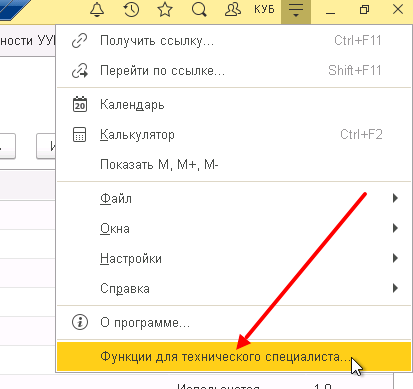Choose Получить ссылку menu entry
413x389 pixels.
coord(234,41)
